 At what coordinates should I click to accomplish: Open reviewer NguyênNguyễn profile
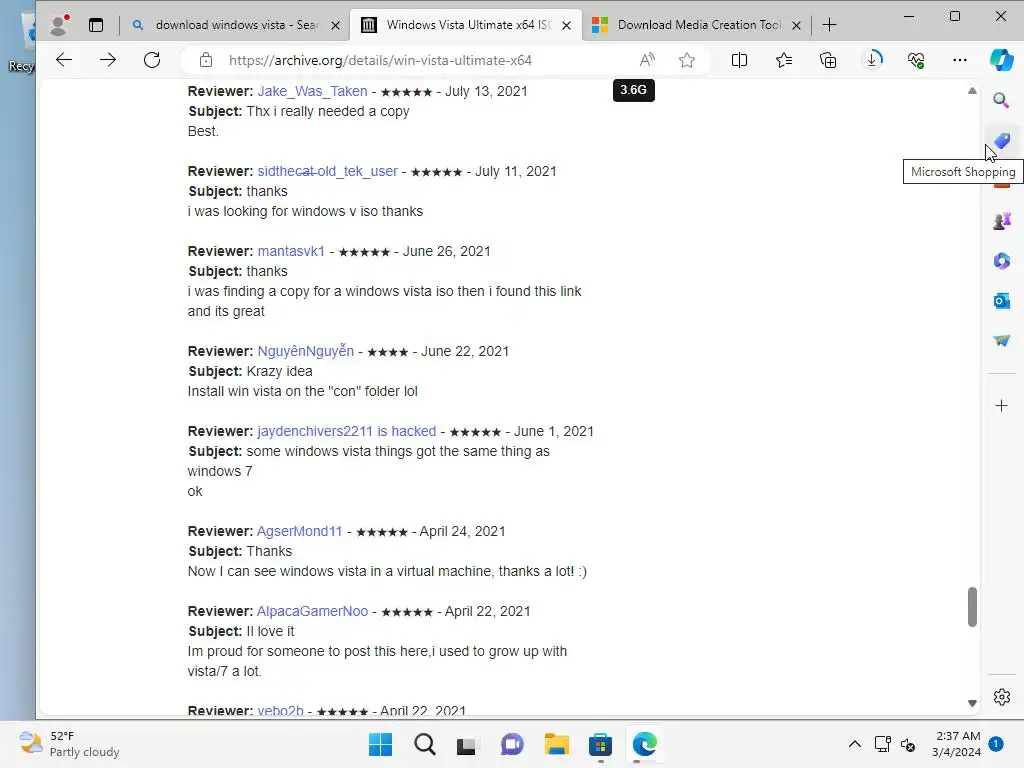pyautogui.click(x=306, y=351)
